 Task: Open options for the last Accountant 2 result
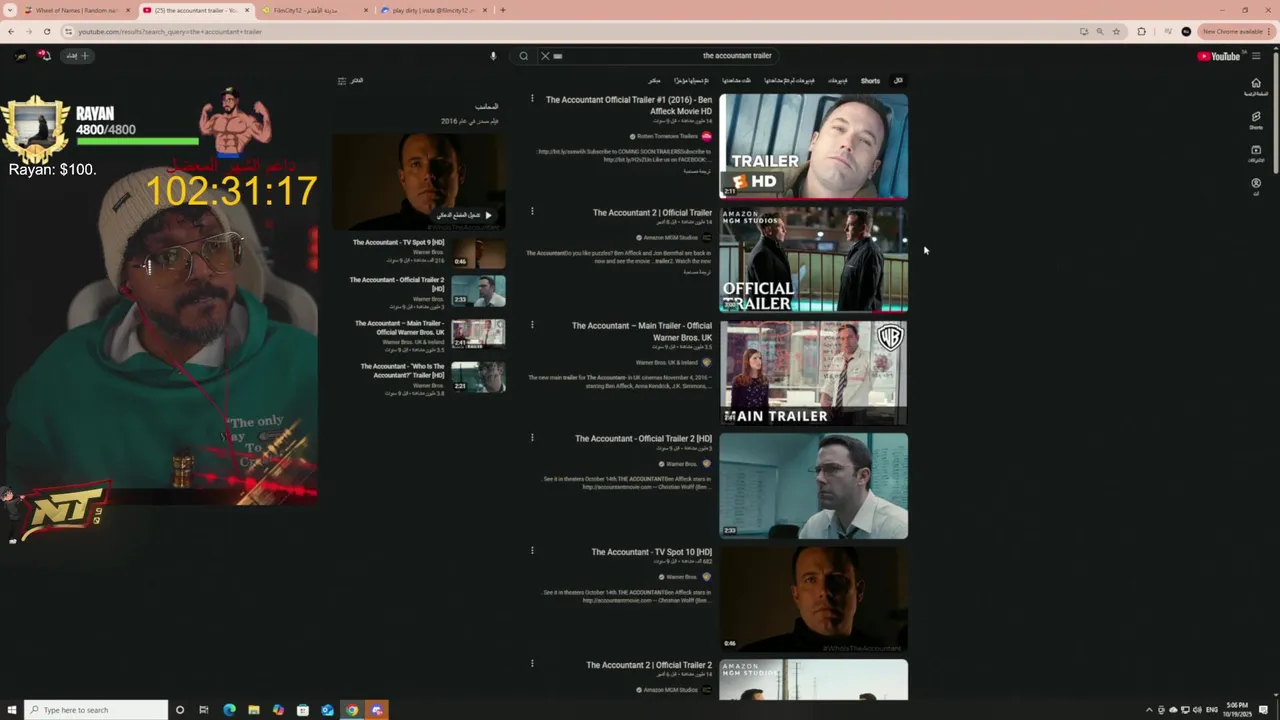tap(532, 664)
